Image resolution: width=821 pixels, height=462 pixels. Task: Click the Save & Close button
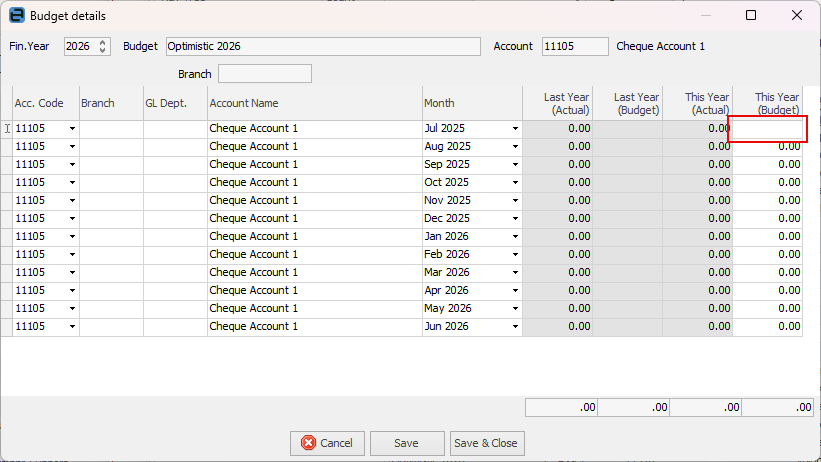coord(486,443)
